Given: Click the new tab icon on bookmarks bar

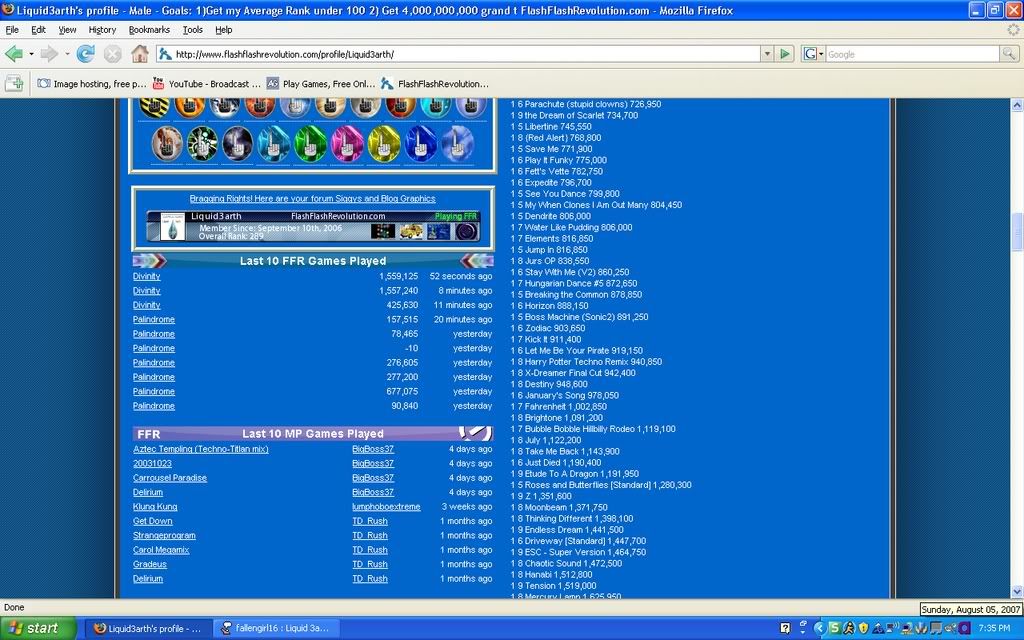Looking at the screenshot, I should 14,84.
